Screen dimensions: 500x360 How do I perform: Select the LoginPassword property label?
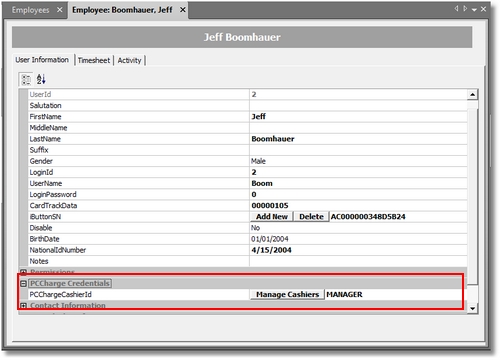53,194
